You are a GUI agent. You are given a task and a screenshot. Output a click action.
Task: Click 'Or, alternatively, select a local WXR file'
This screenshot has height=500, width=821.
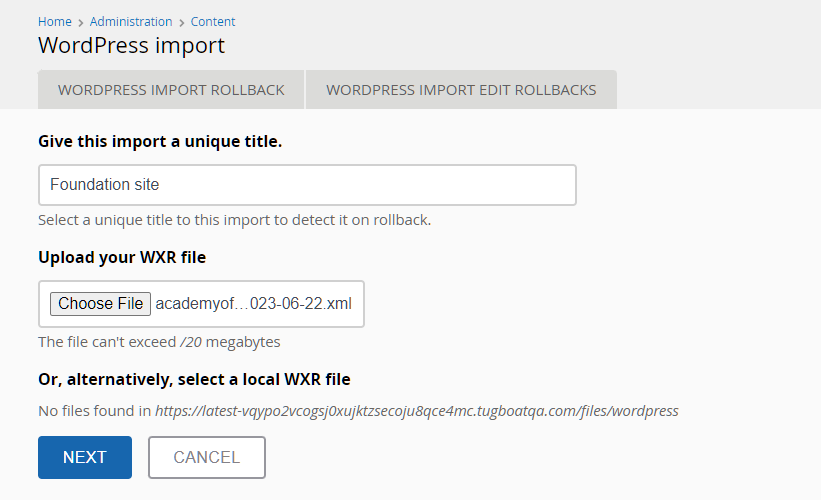[x=194, y=379]
